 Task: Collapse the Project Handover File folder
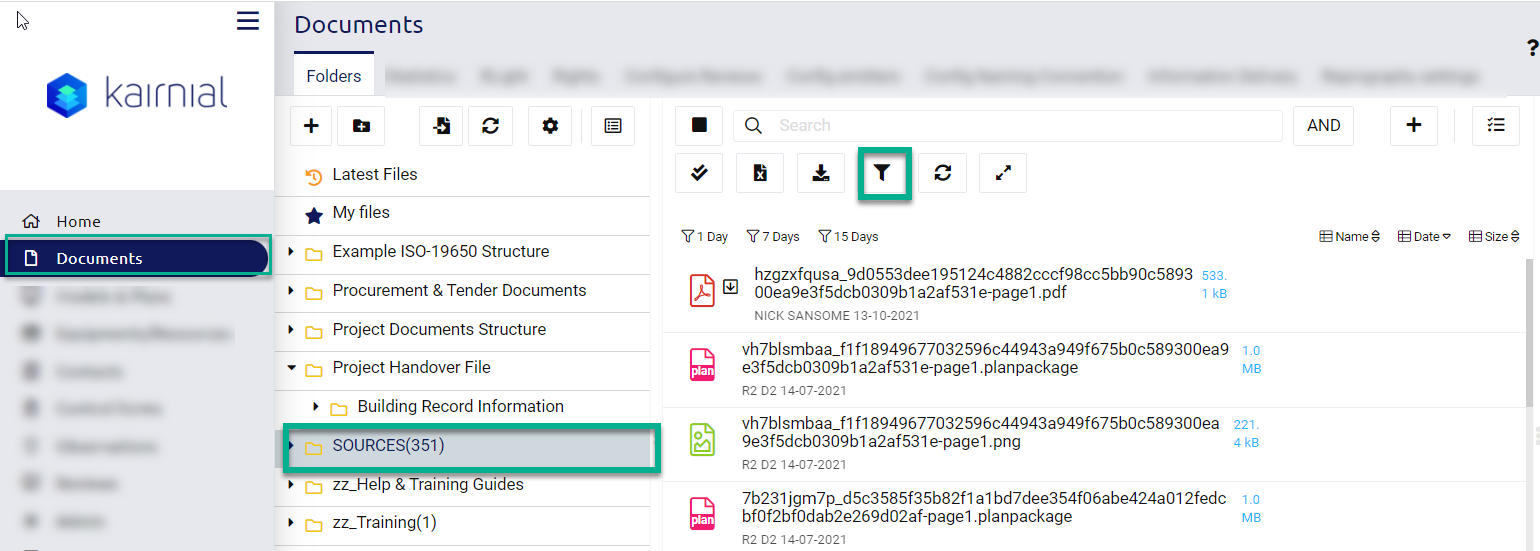coord(291,368)
